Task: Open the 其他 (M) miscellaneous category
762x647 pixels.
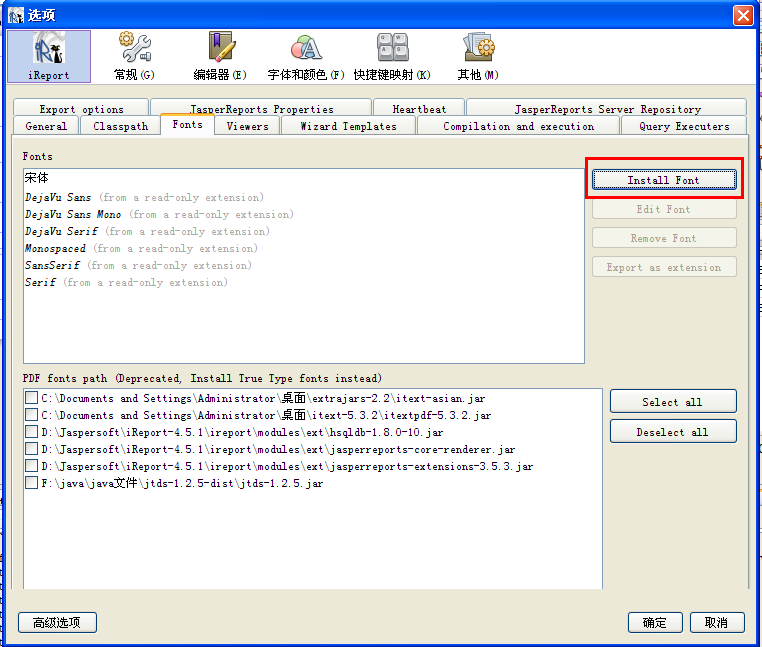Action: pyautogui.click(x=478, y=56)
